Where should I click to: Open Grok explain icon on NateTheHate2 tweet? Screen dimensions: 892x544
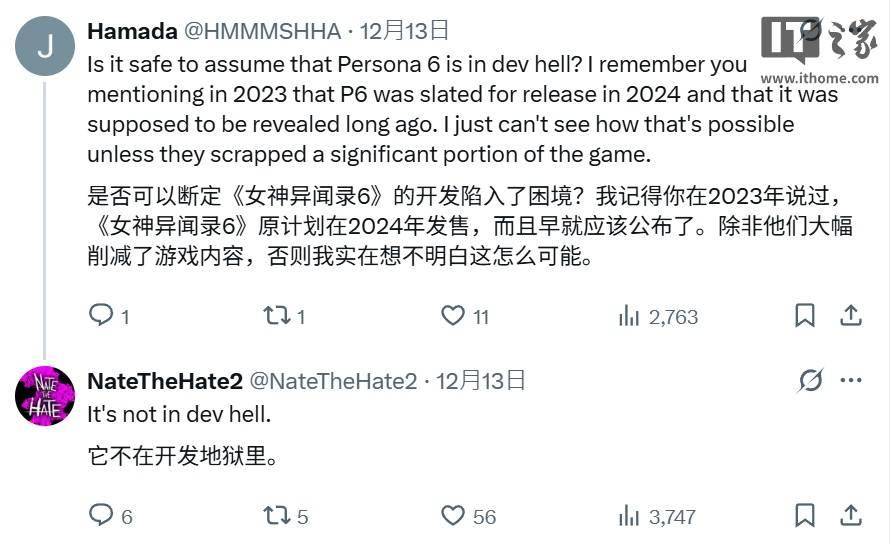pos(810,380)
